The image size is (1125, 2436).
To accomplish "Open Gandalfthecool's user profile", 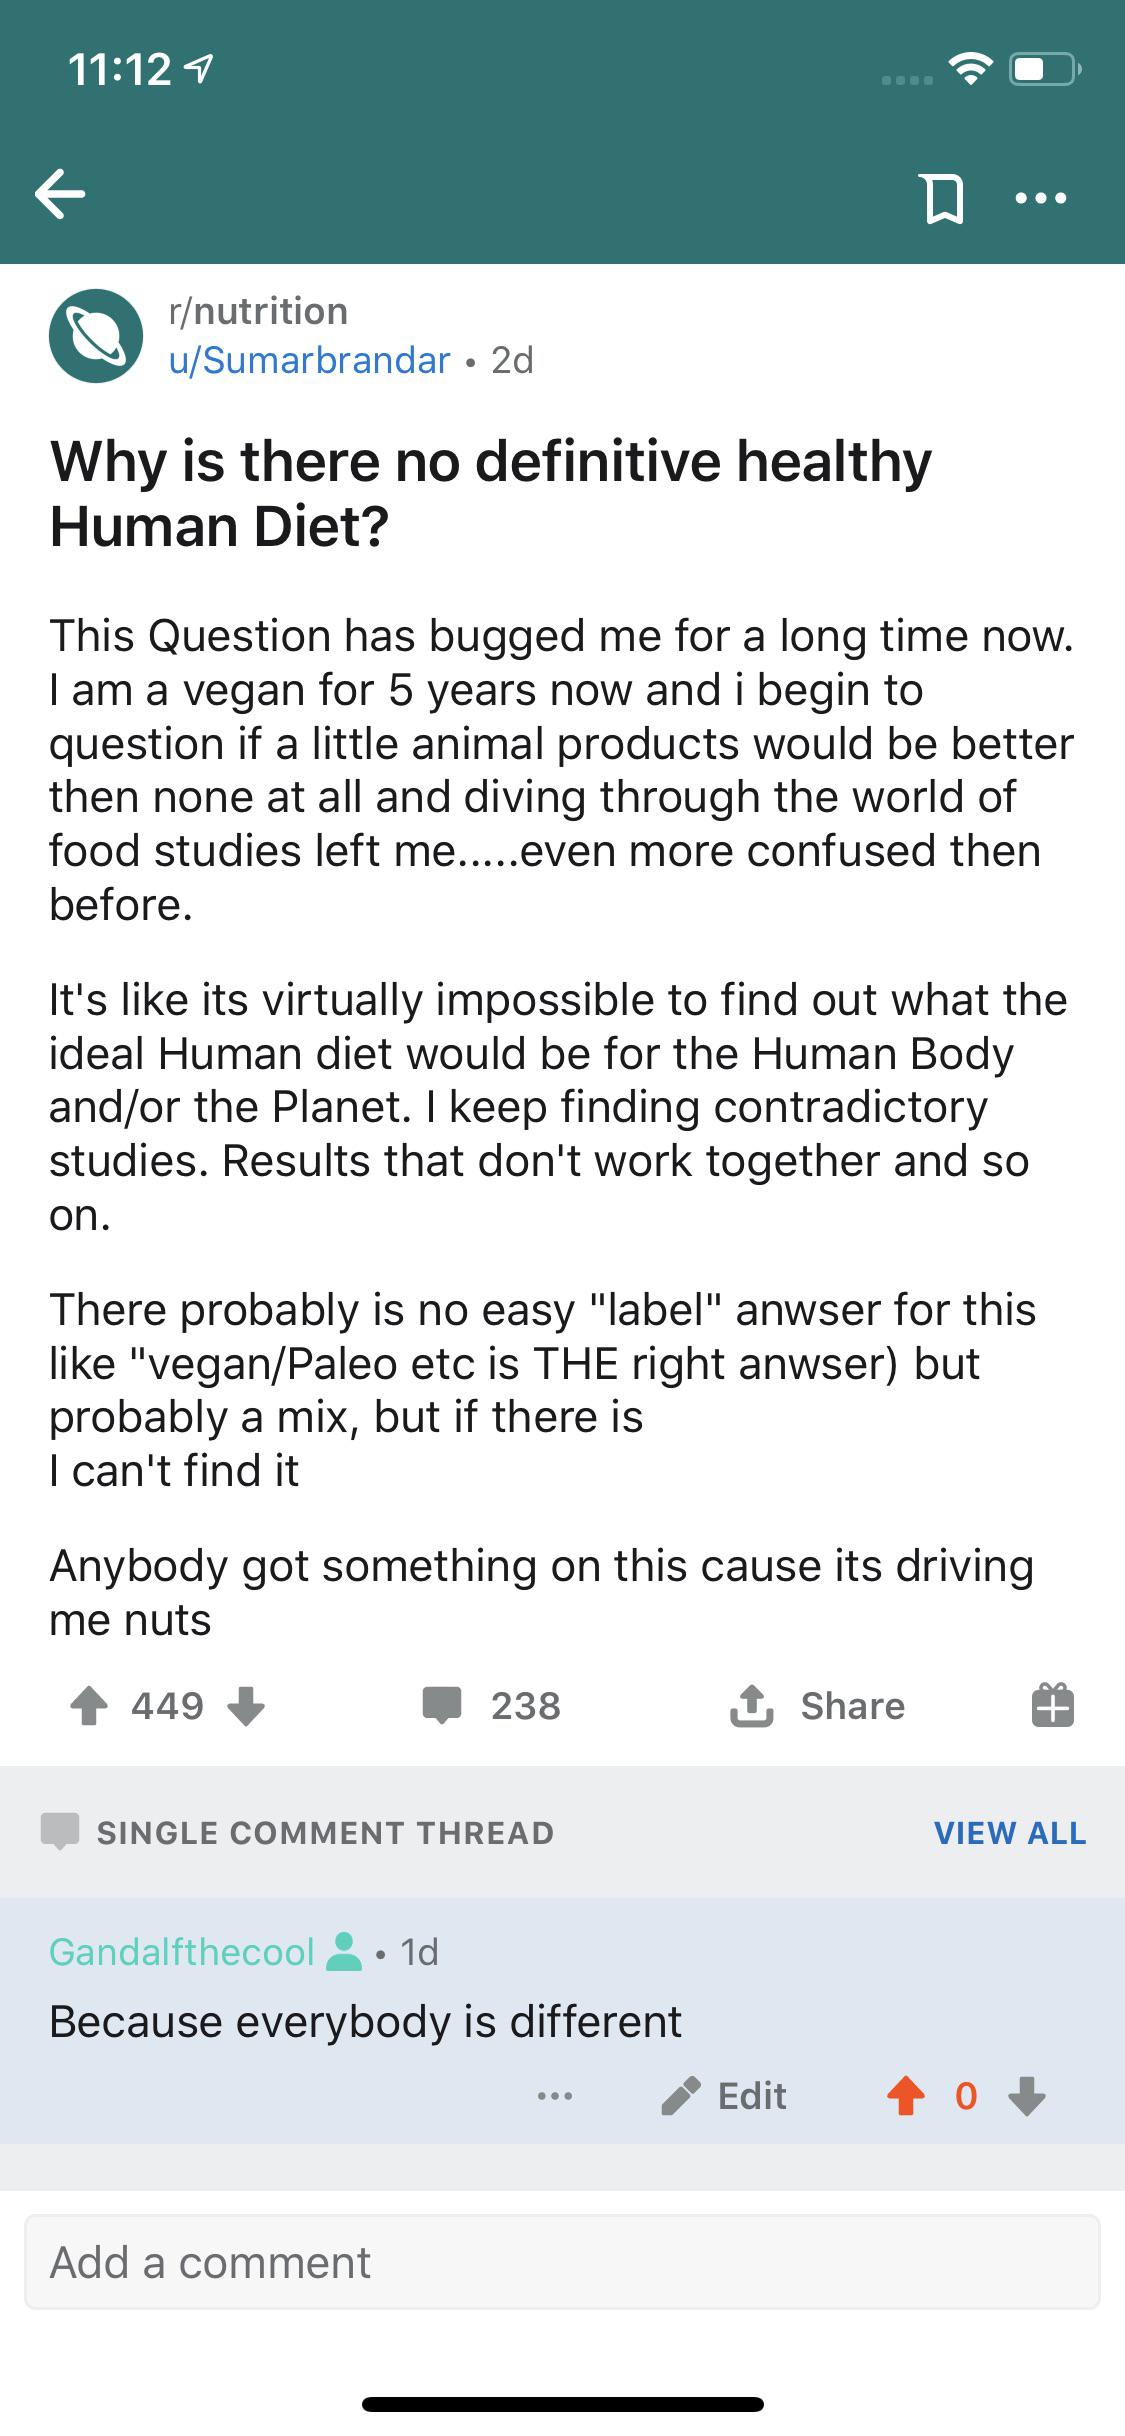I will 182,1951.
